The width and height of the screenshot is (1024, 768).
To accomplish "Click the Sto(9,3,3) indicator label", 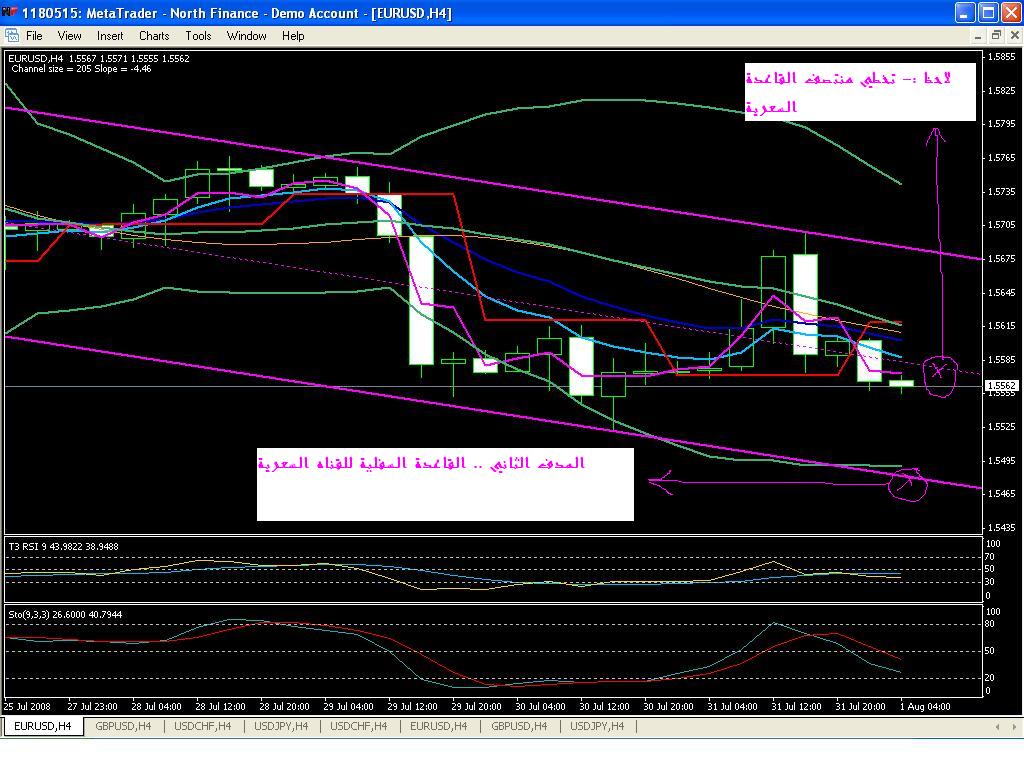I will [65, 615].
